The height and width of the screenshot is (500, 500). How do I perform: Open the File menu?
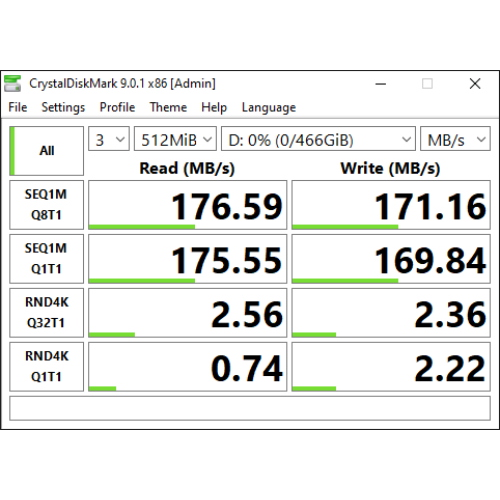point(18,107)
